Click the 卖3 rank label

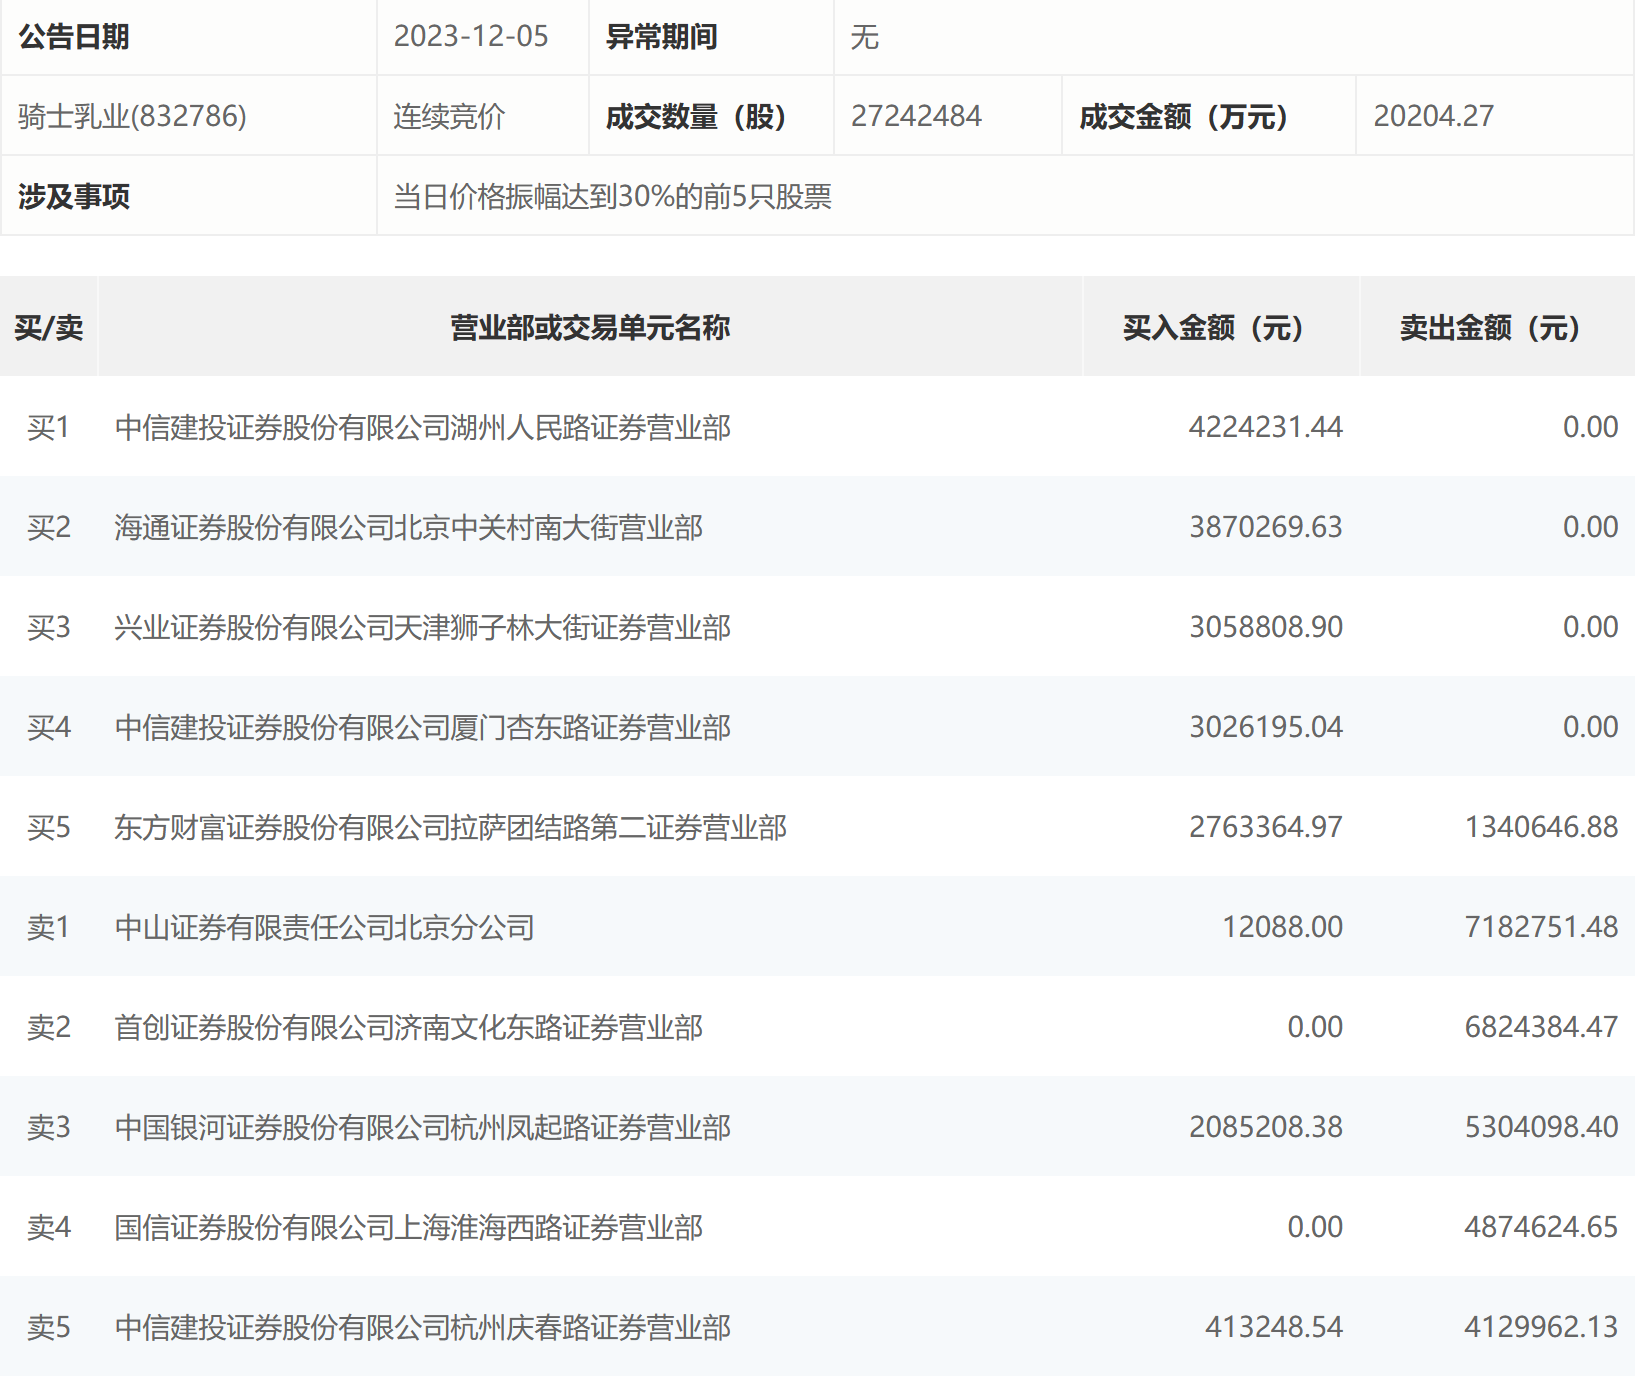coord(48,1127)
